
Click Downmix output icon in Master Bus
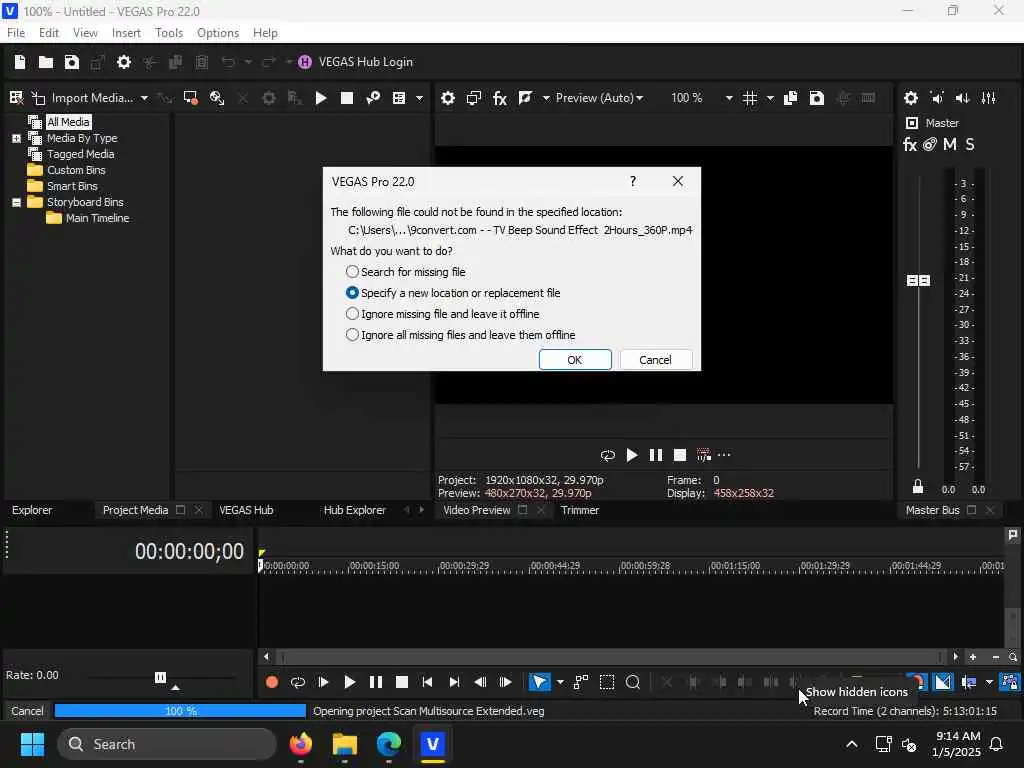[937, 98]
